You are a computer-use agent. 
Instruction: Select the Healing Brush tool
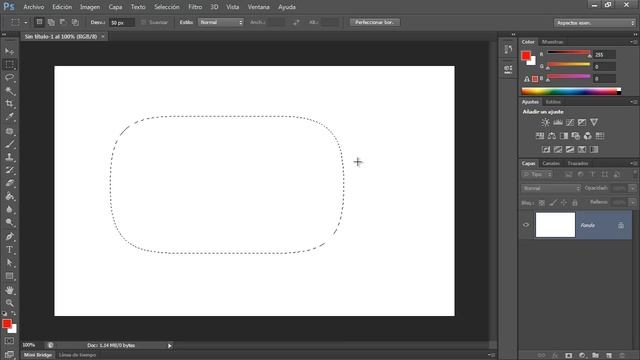coord(9,131)
